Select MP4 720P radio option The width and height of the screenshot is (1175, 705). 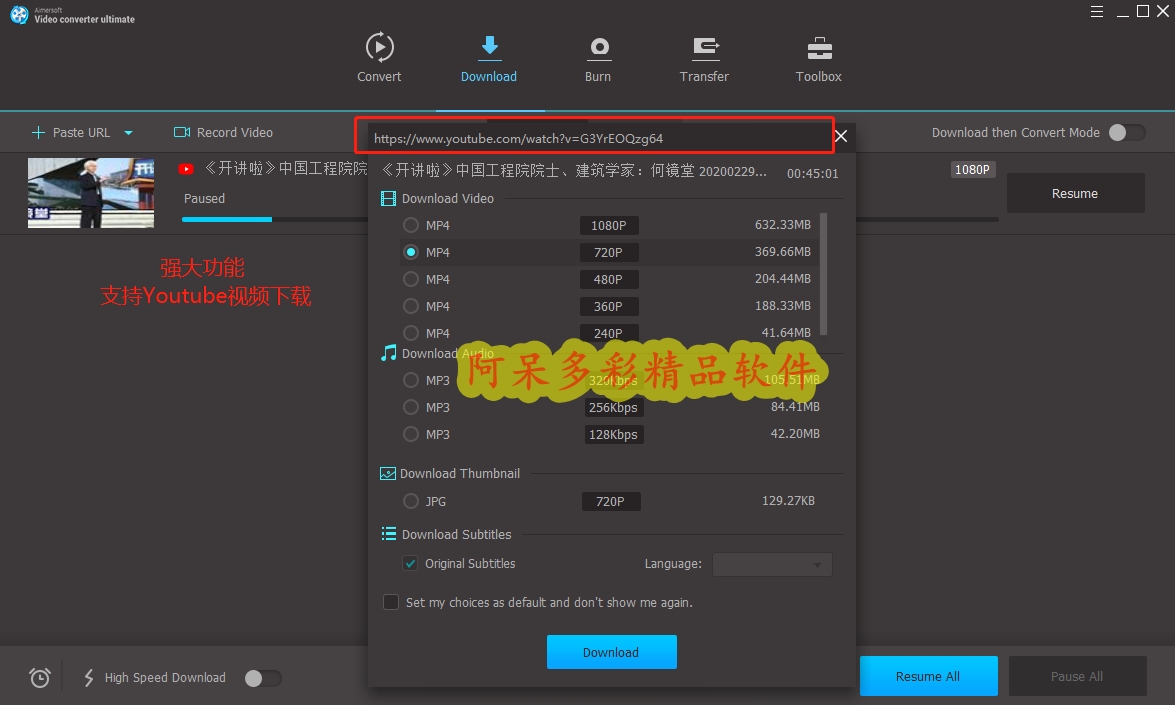point(411,252)
